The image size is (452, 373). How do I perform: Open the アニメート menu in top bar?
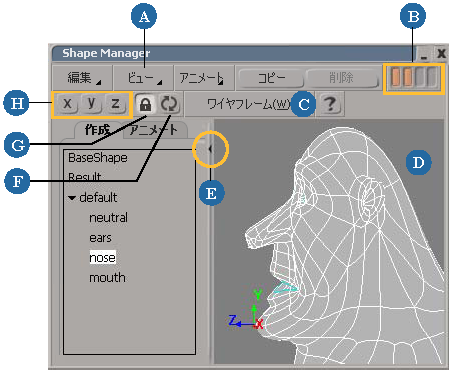click(x=204, y=78)
